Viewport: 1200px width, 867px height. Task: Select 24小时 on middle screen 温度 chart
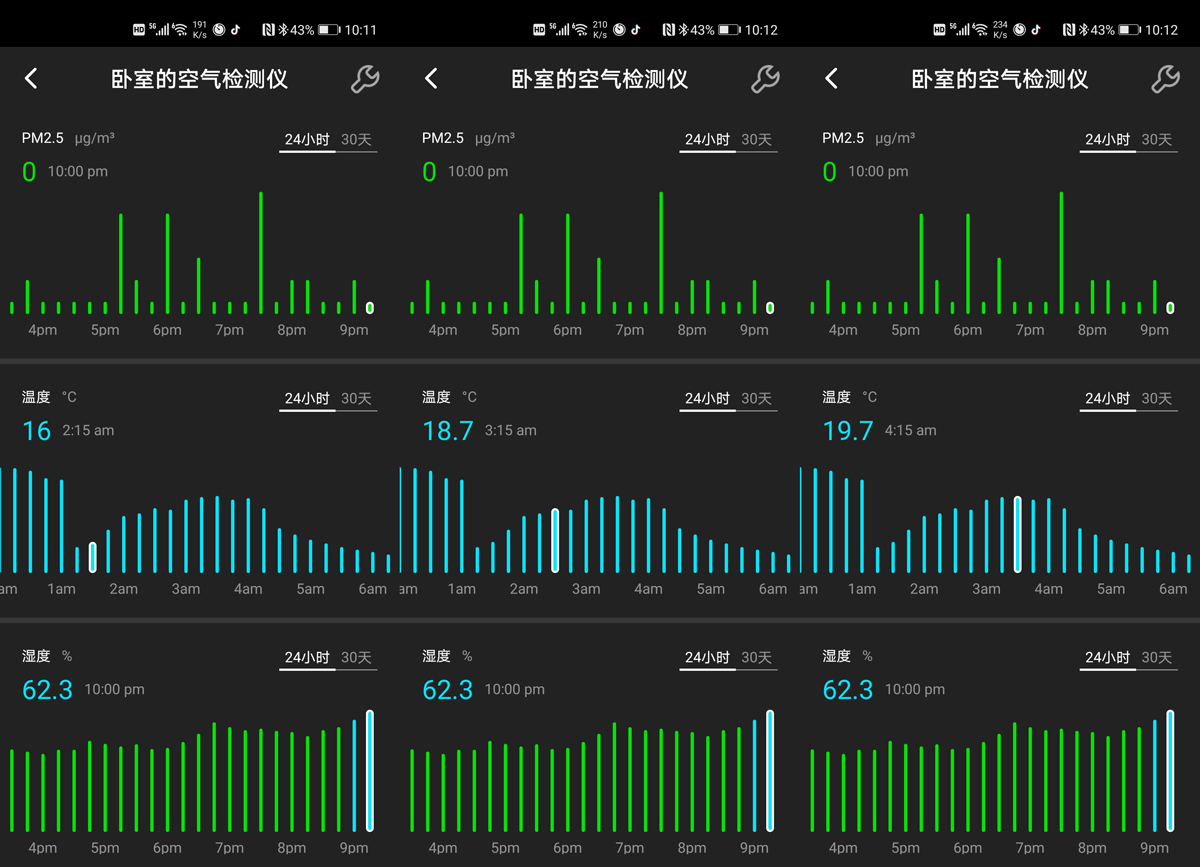click(707, 399)
